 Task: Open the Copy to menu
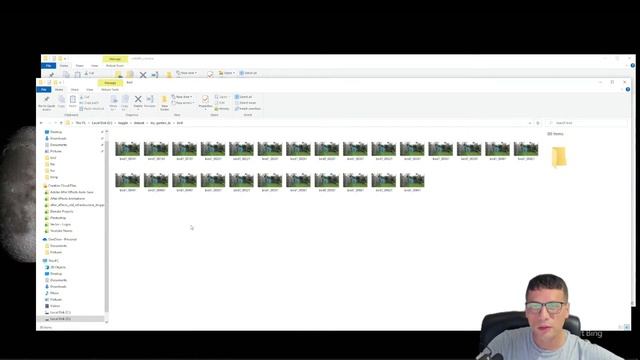pos(125,102)
